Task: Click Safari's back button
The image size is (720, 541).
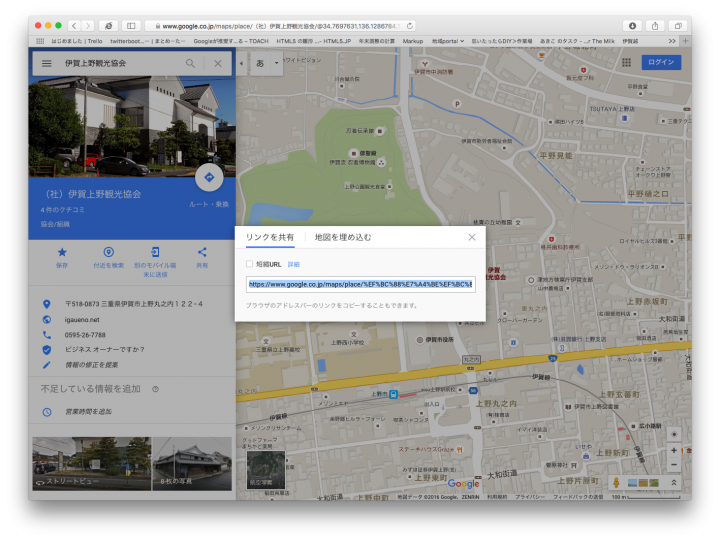Action: [x=74, y=26]
